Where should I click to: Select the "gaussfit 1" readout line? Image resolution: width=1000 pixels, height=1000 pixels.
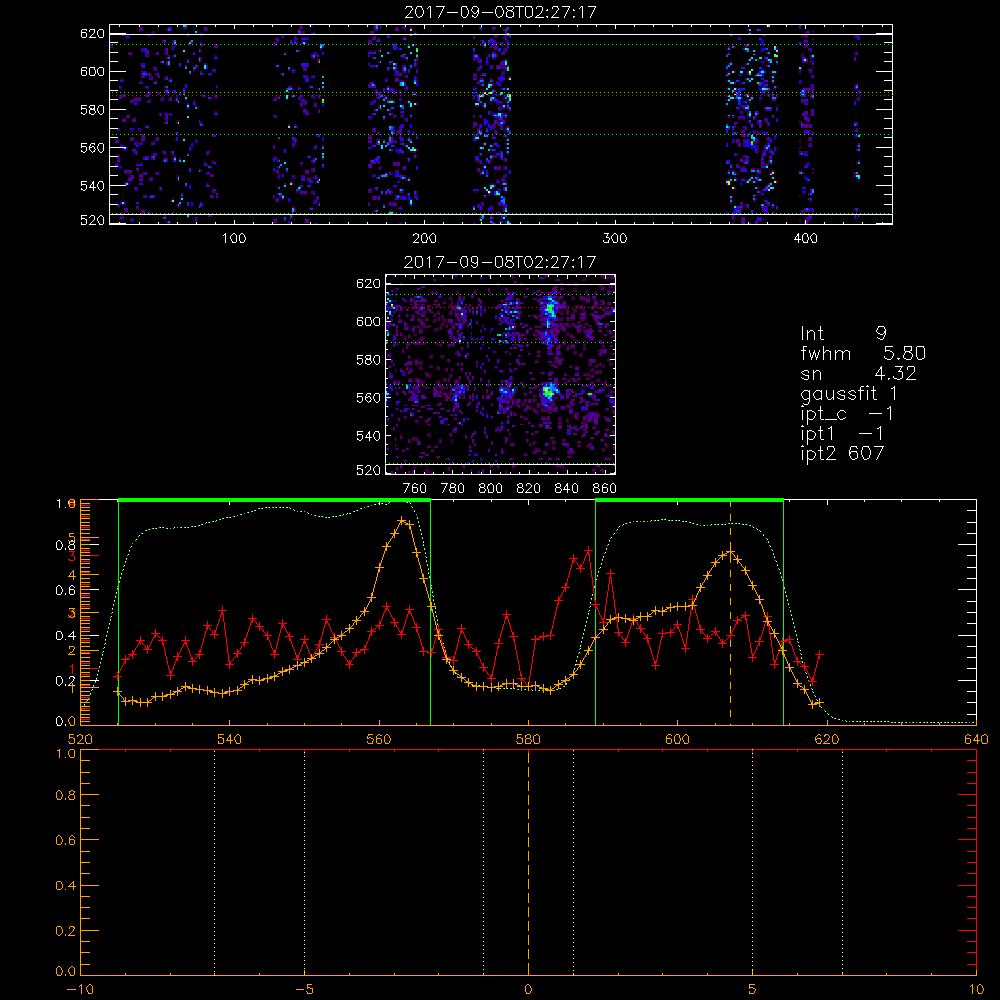[x=849, y=394]
